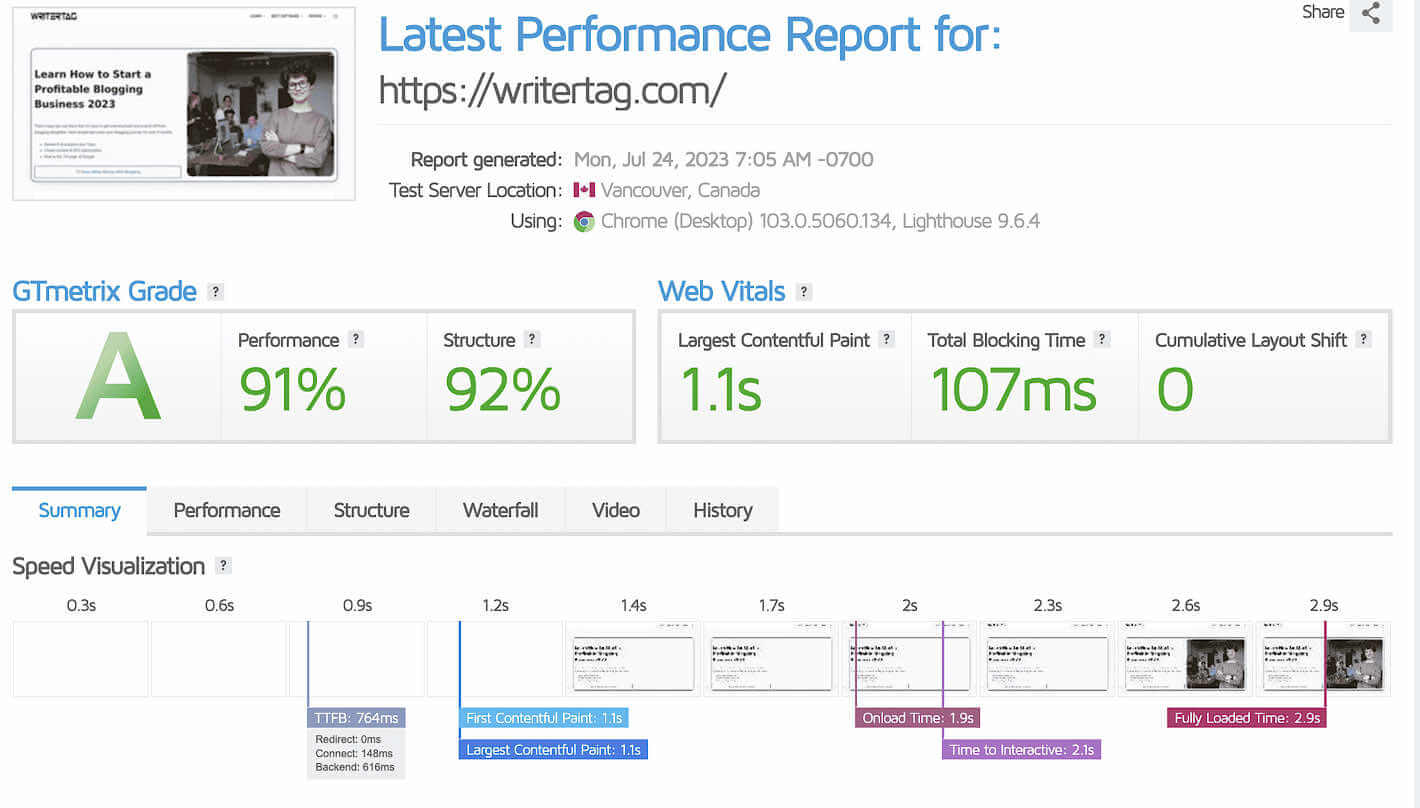Open help icon next to Web Vitals

pyautogui.click(x=804, y=292)
